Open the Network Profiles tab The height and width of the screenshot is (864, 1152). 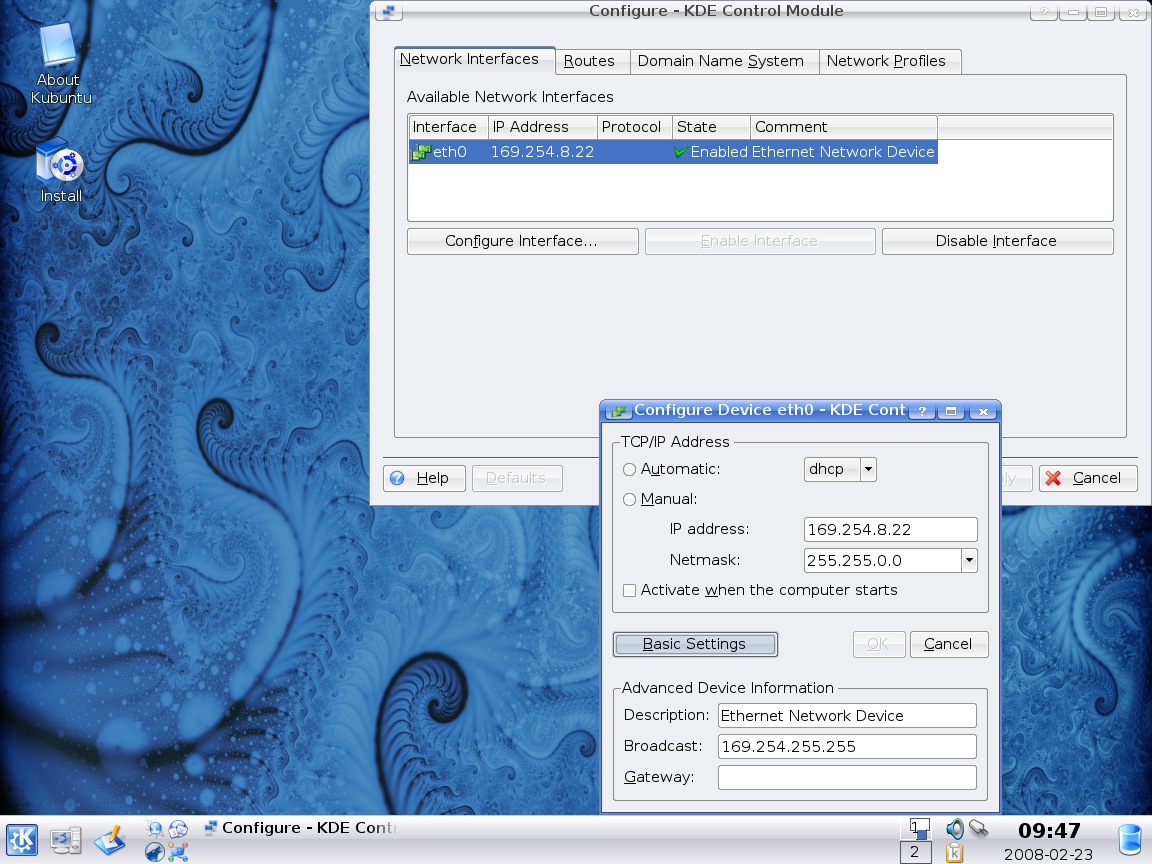(x=890, y=61)
